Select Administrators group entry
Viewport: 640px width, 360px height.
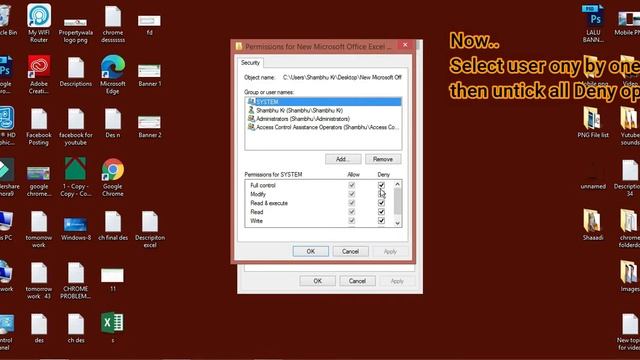click(324, 119)
